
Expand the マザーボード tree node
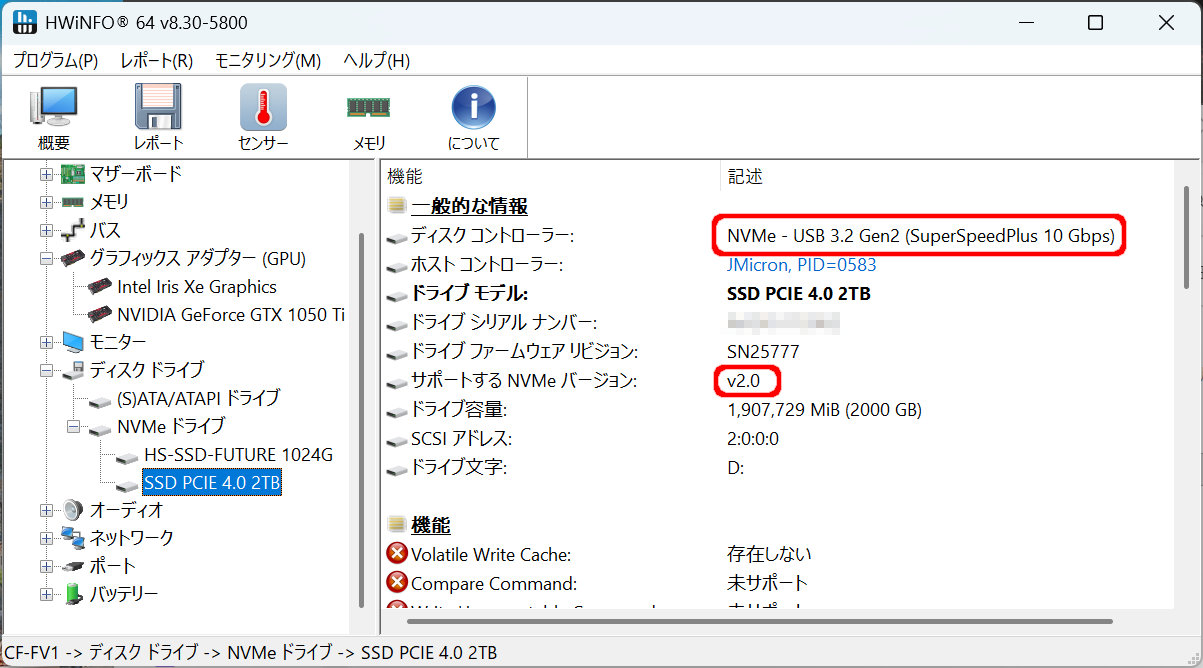click(x=46, y=174)
